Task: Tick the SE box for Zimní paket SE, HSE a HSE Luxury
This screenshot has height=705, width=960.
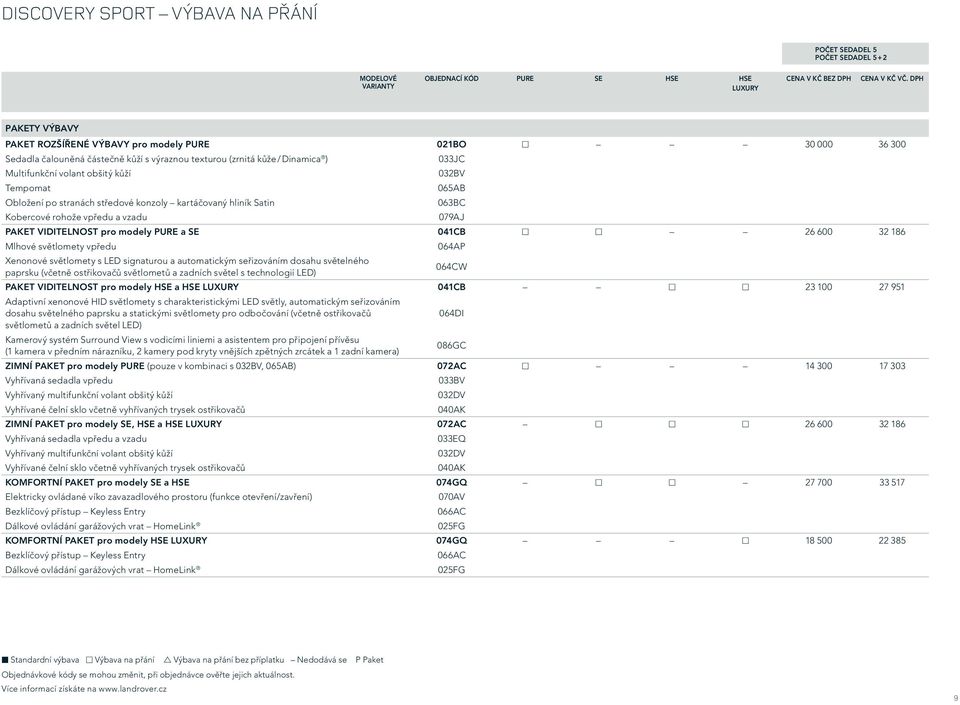Action: [598, 424]
